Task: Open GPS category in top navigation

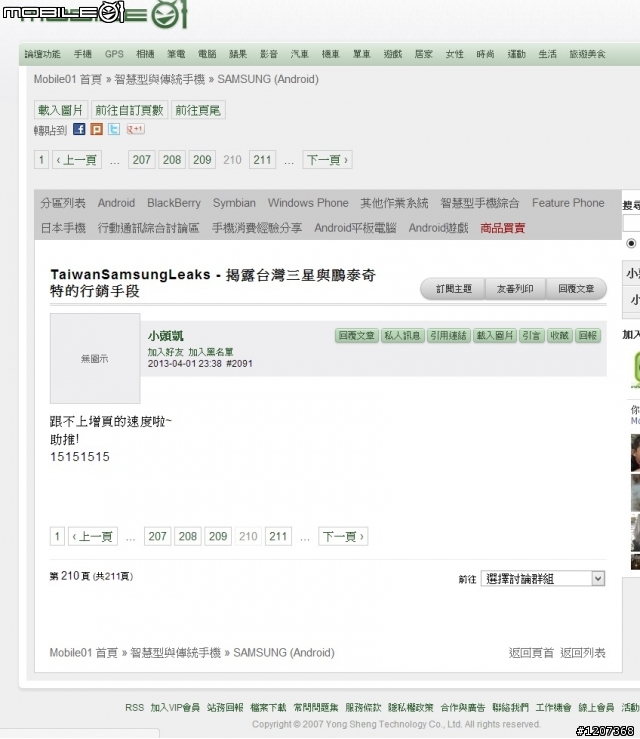Action: (x=114, y=54)
